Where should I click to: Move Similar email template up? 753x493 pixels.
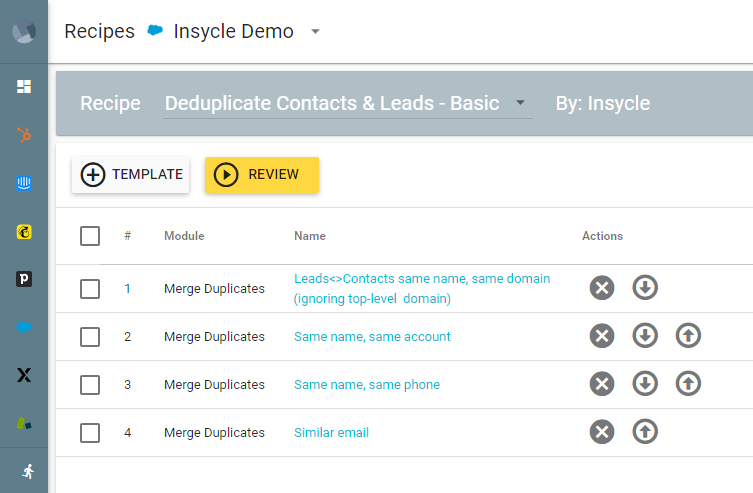point(645,432)
